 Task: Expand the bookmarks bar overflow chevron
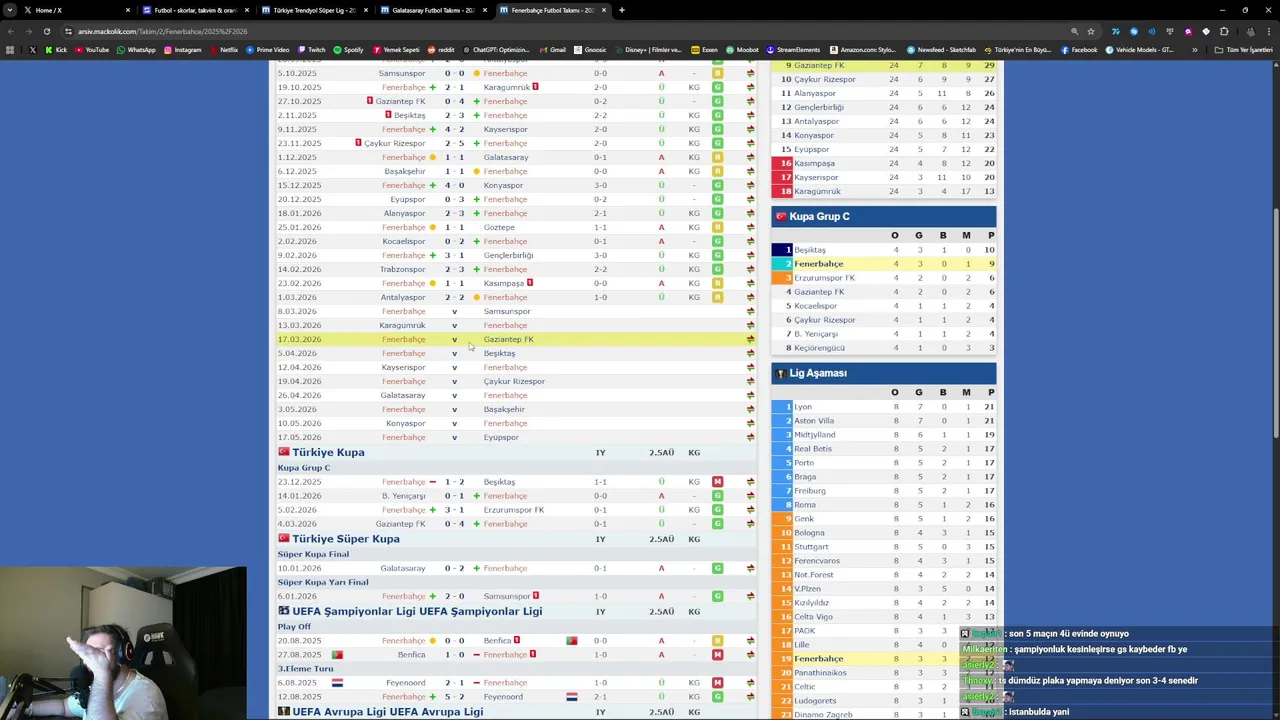tap(1194, 50)
